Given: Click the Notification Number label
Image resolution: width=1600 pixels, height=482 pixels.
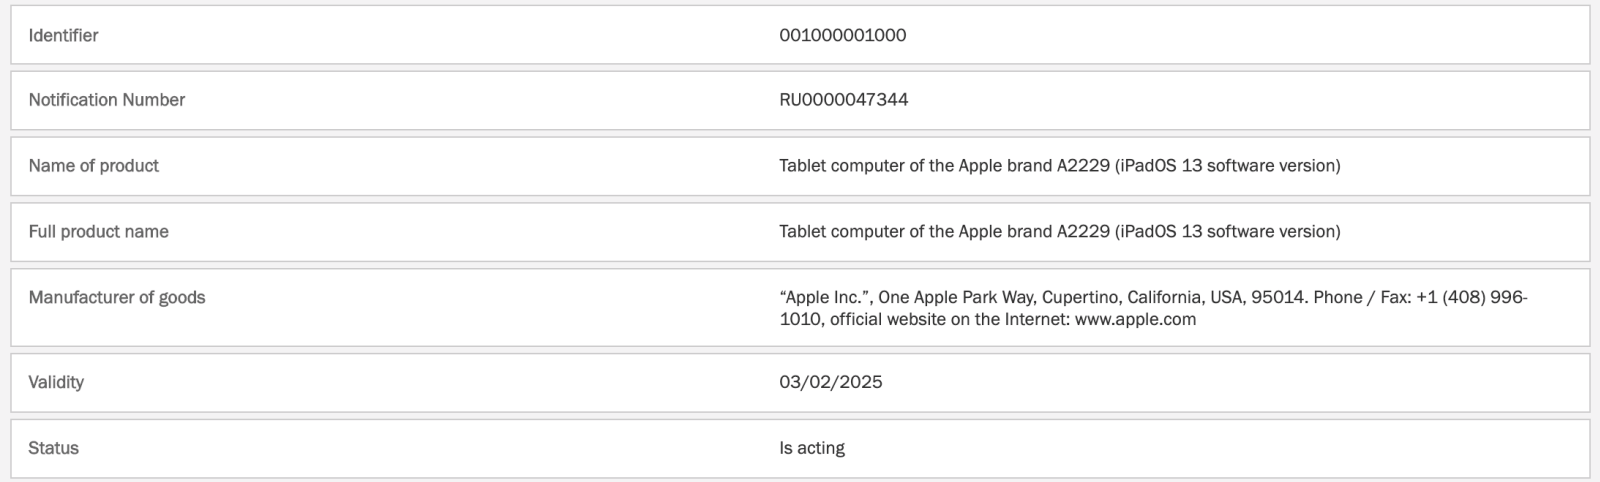Looking at the screenshot, I should pos(106,100).
